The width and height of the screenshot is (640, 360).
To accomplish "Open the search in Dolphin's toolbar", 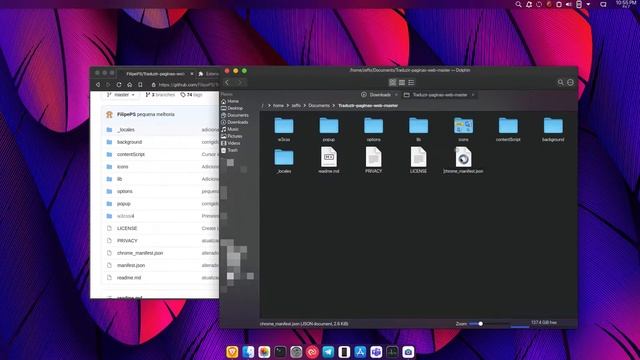I will click(x=561, y=82).
